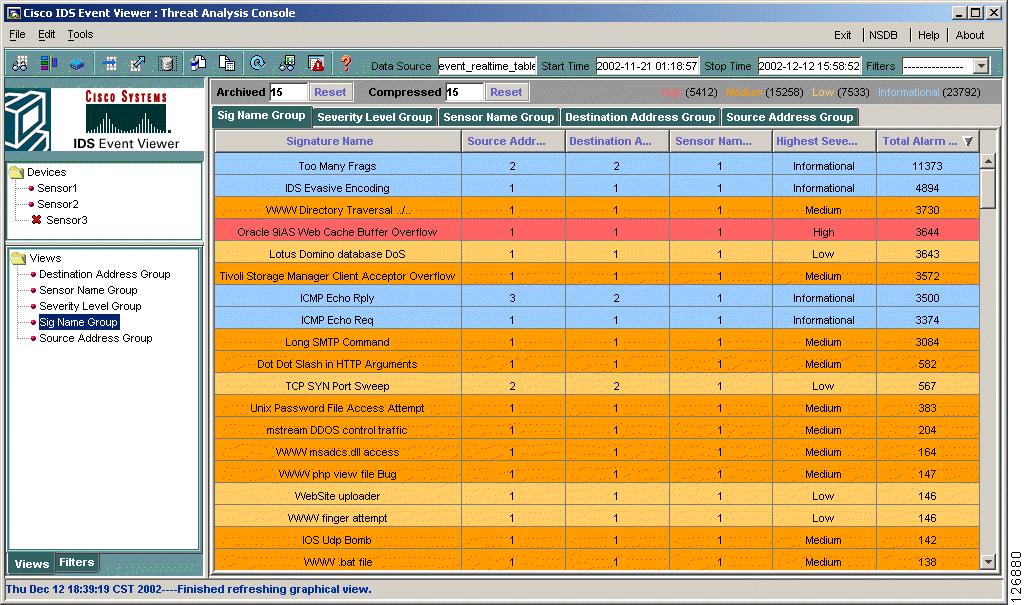Open the Edit menu

[46, 35]
